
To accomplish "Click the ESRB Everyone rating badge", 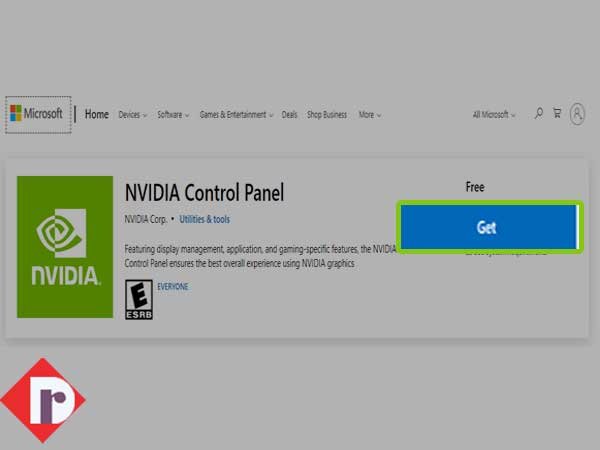I will point(139,300).
